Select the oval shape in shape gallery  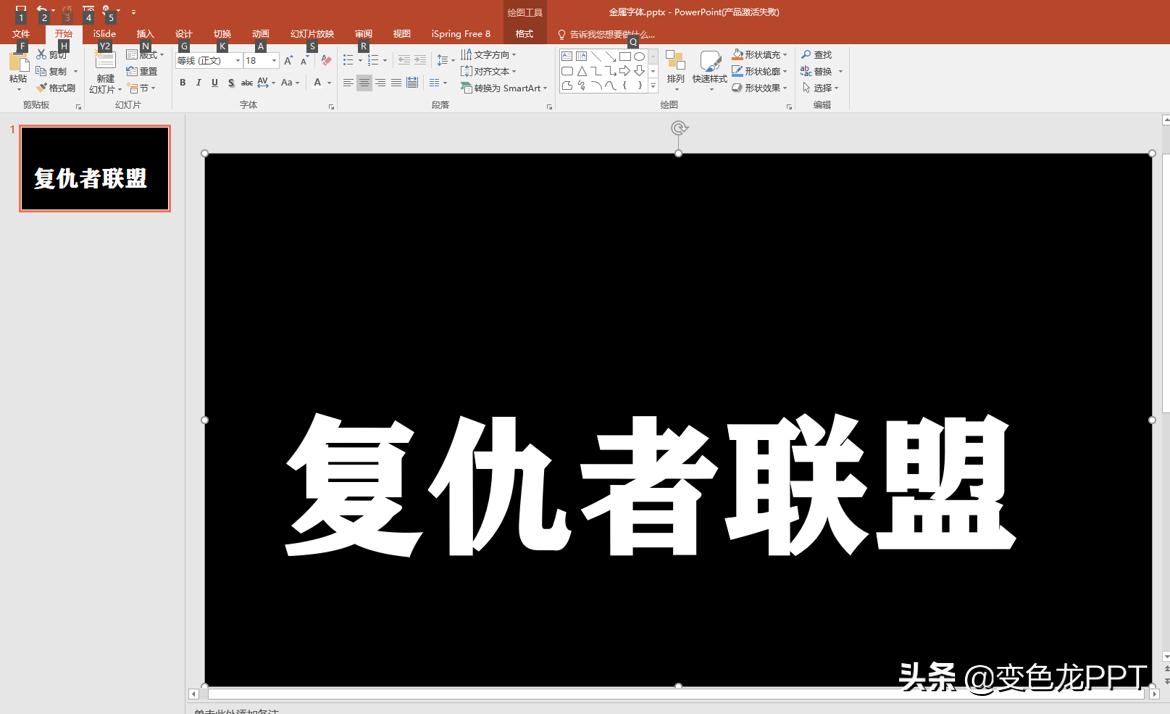(x=639, y=57)
